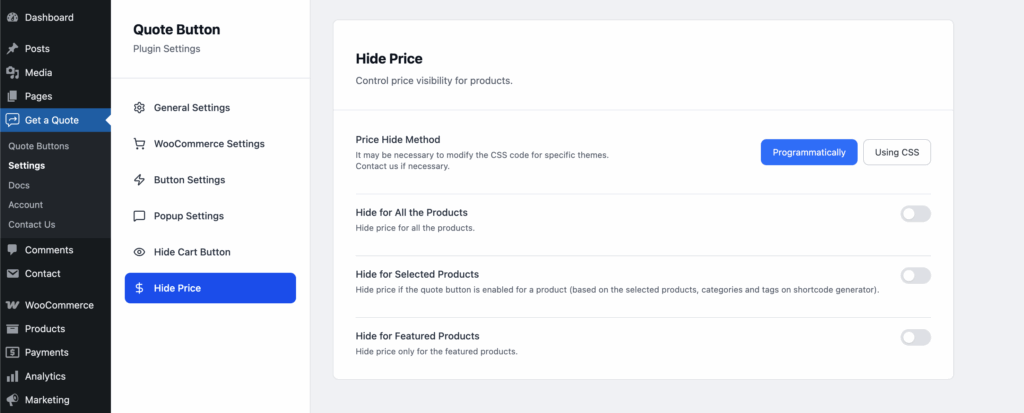The height and width of the screenshot is (413, 1024).
Task: Click the gear icon beside General Settings
Action: (140, 108)
